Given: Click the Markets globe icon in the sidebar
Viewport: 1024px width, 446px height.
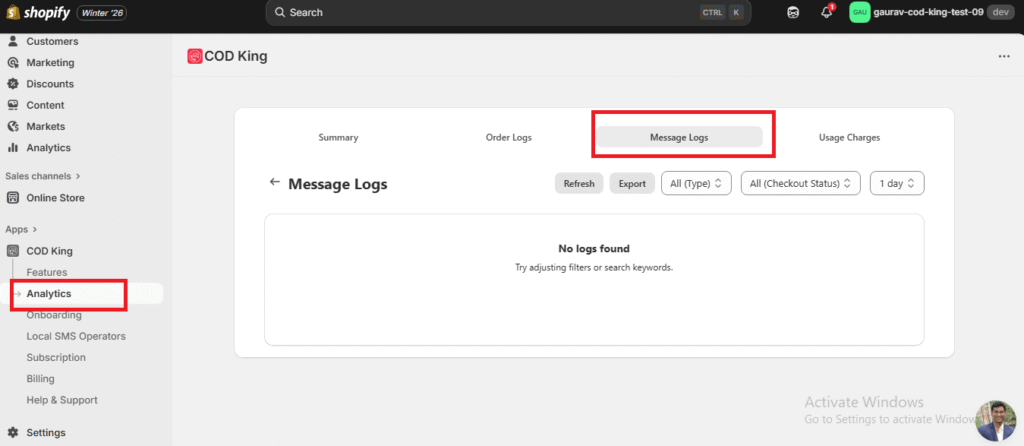Looking at the screenshot, I should click(13, 126).
